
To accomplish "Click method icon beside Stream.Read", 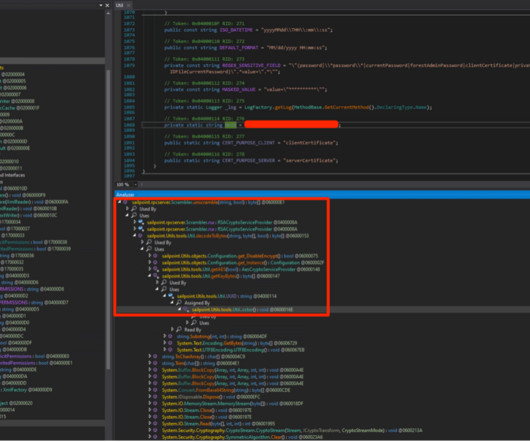I will coord(155,424).
